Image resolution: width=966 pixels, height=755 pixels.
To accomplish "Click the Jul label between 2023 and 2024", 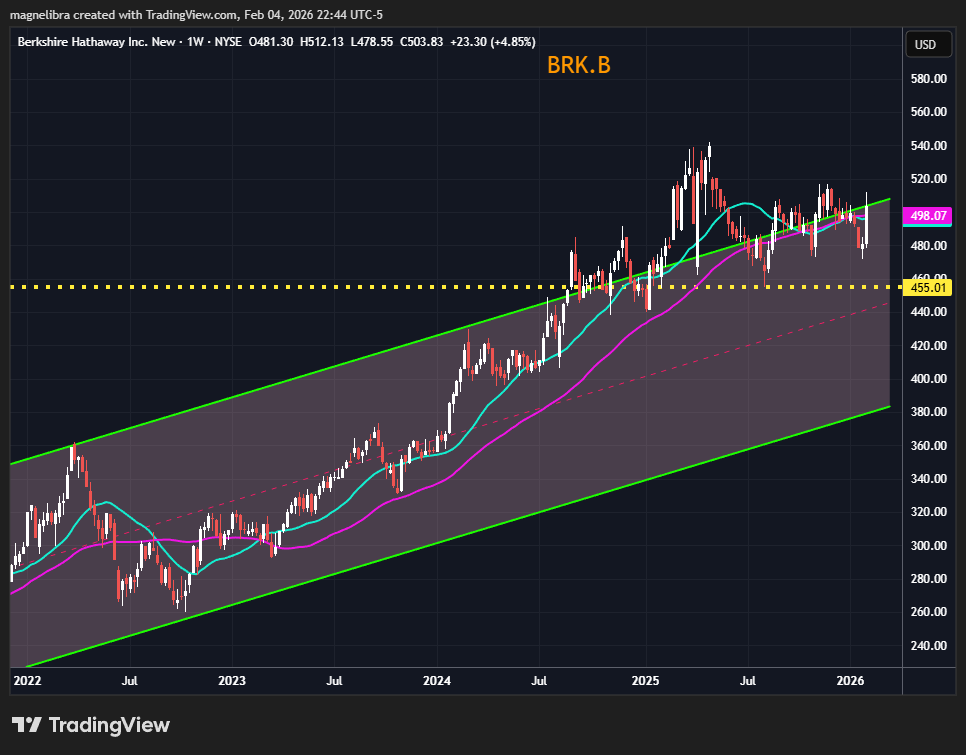I will click(x=334, y=681).
